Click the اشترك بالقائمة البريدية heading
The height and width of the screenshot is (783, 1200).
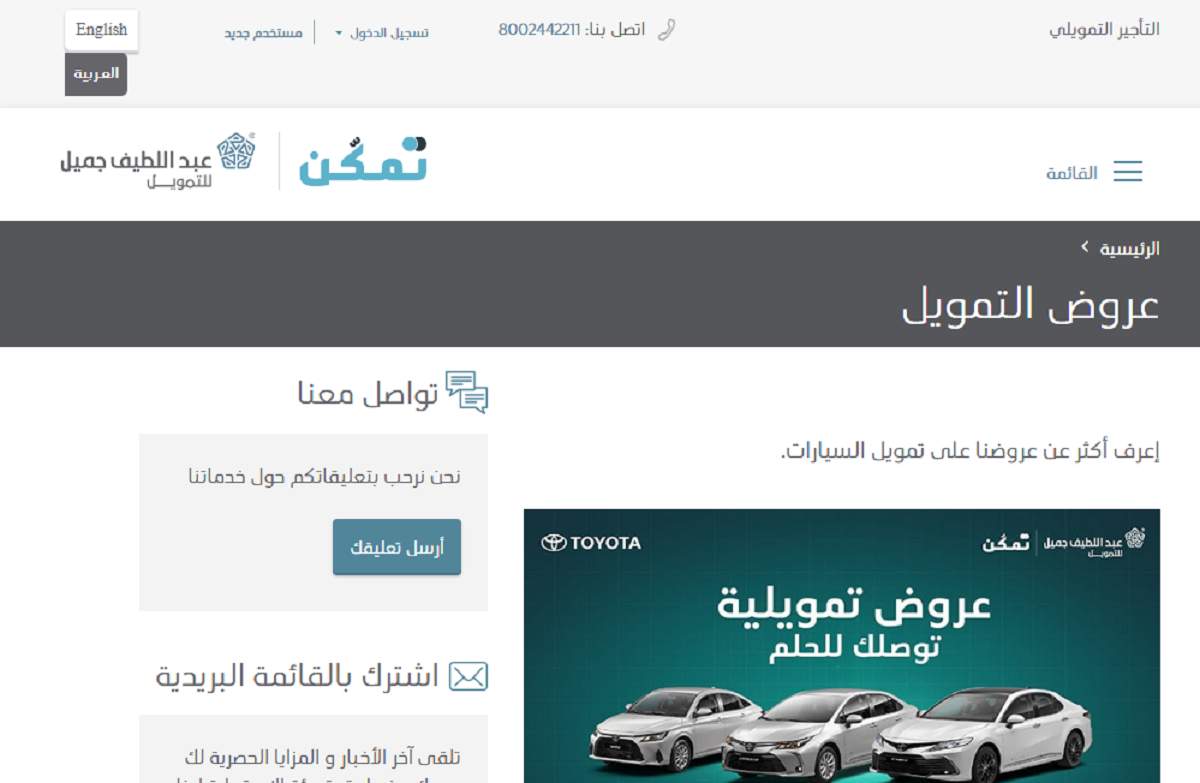tap(297, 677)
